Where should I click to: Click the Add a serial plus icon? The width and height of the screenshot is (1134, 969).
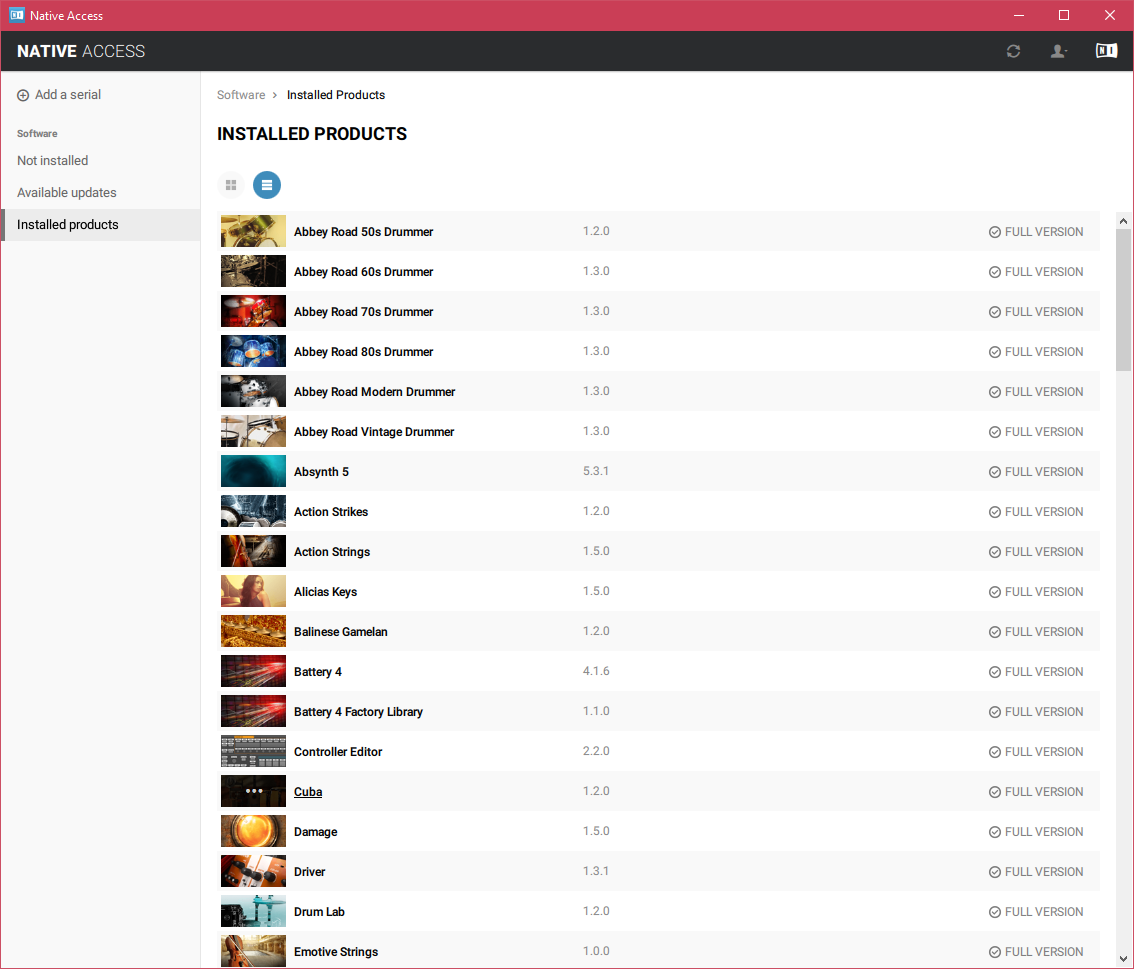coord(23,95)
